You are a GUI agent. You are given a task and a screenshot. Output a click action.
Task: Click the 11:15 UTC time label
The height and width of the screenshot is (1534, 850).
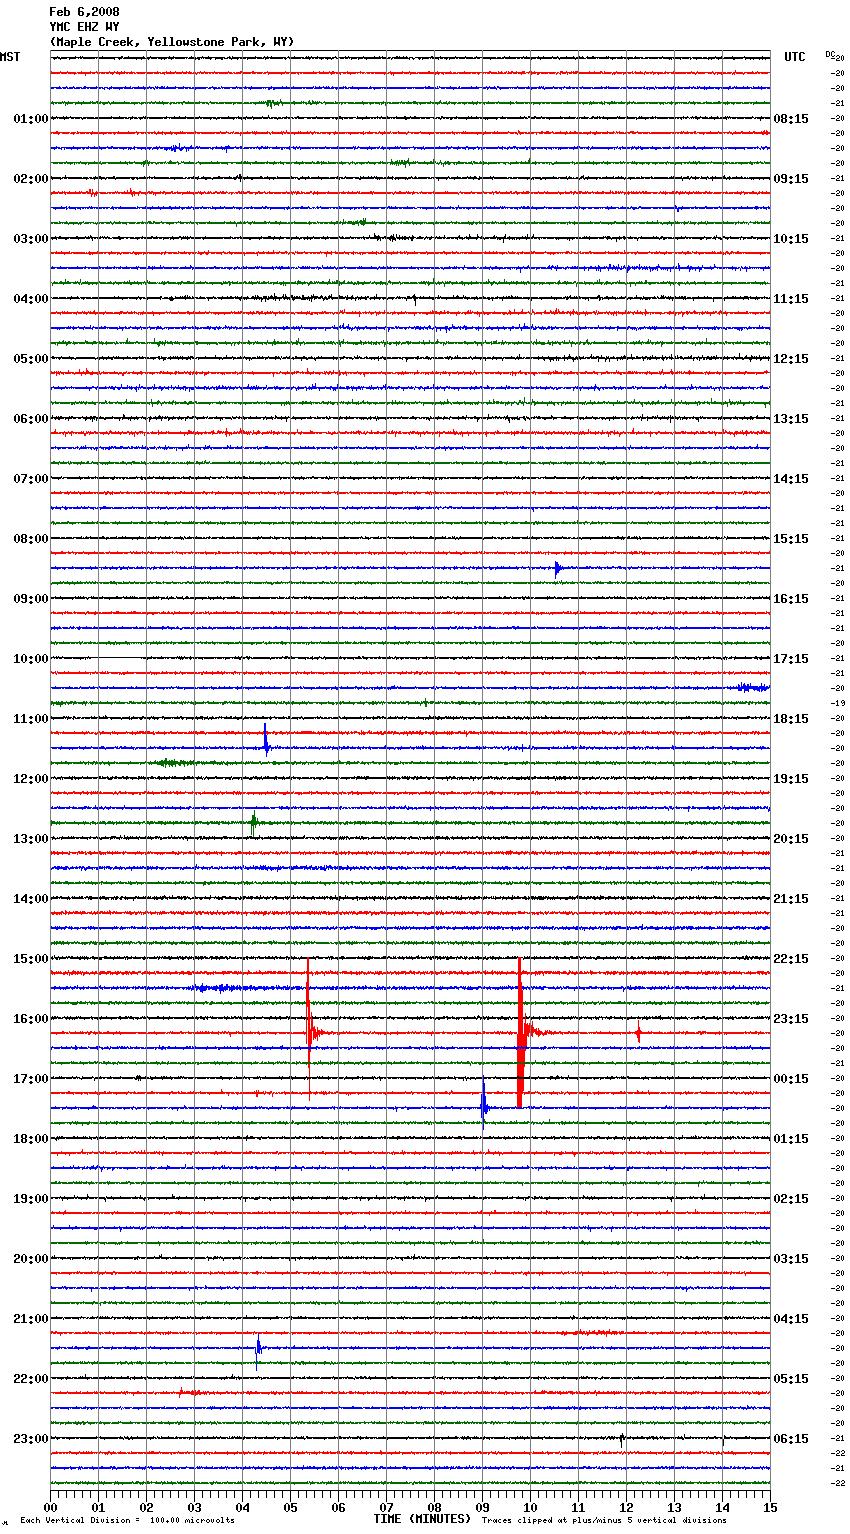coord(791,299)
